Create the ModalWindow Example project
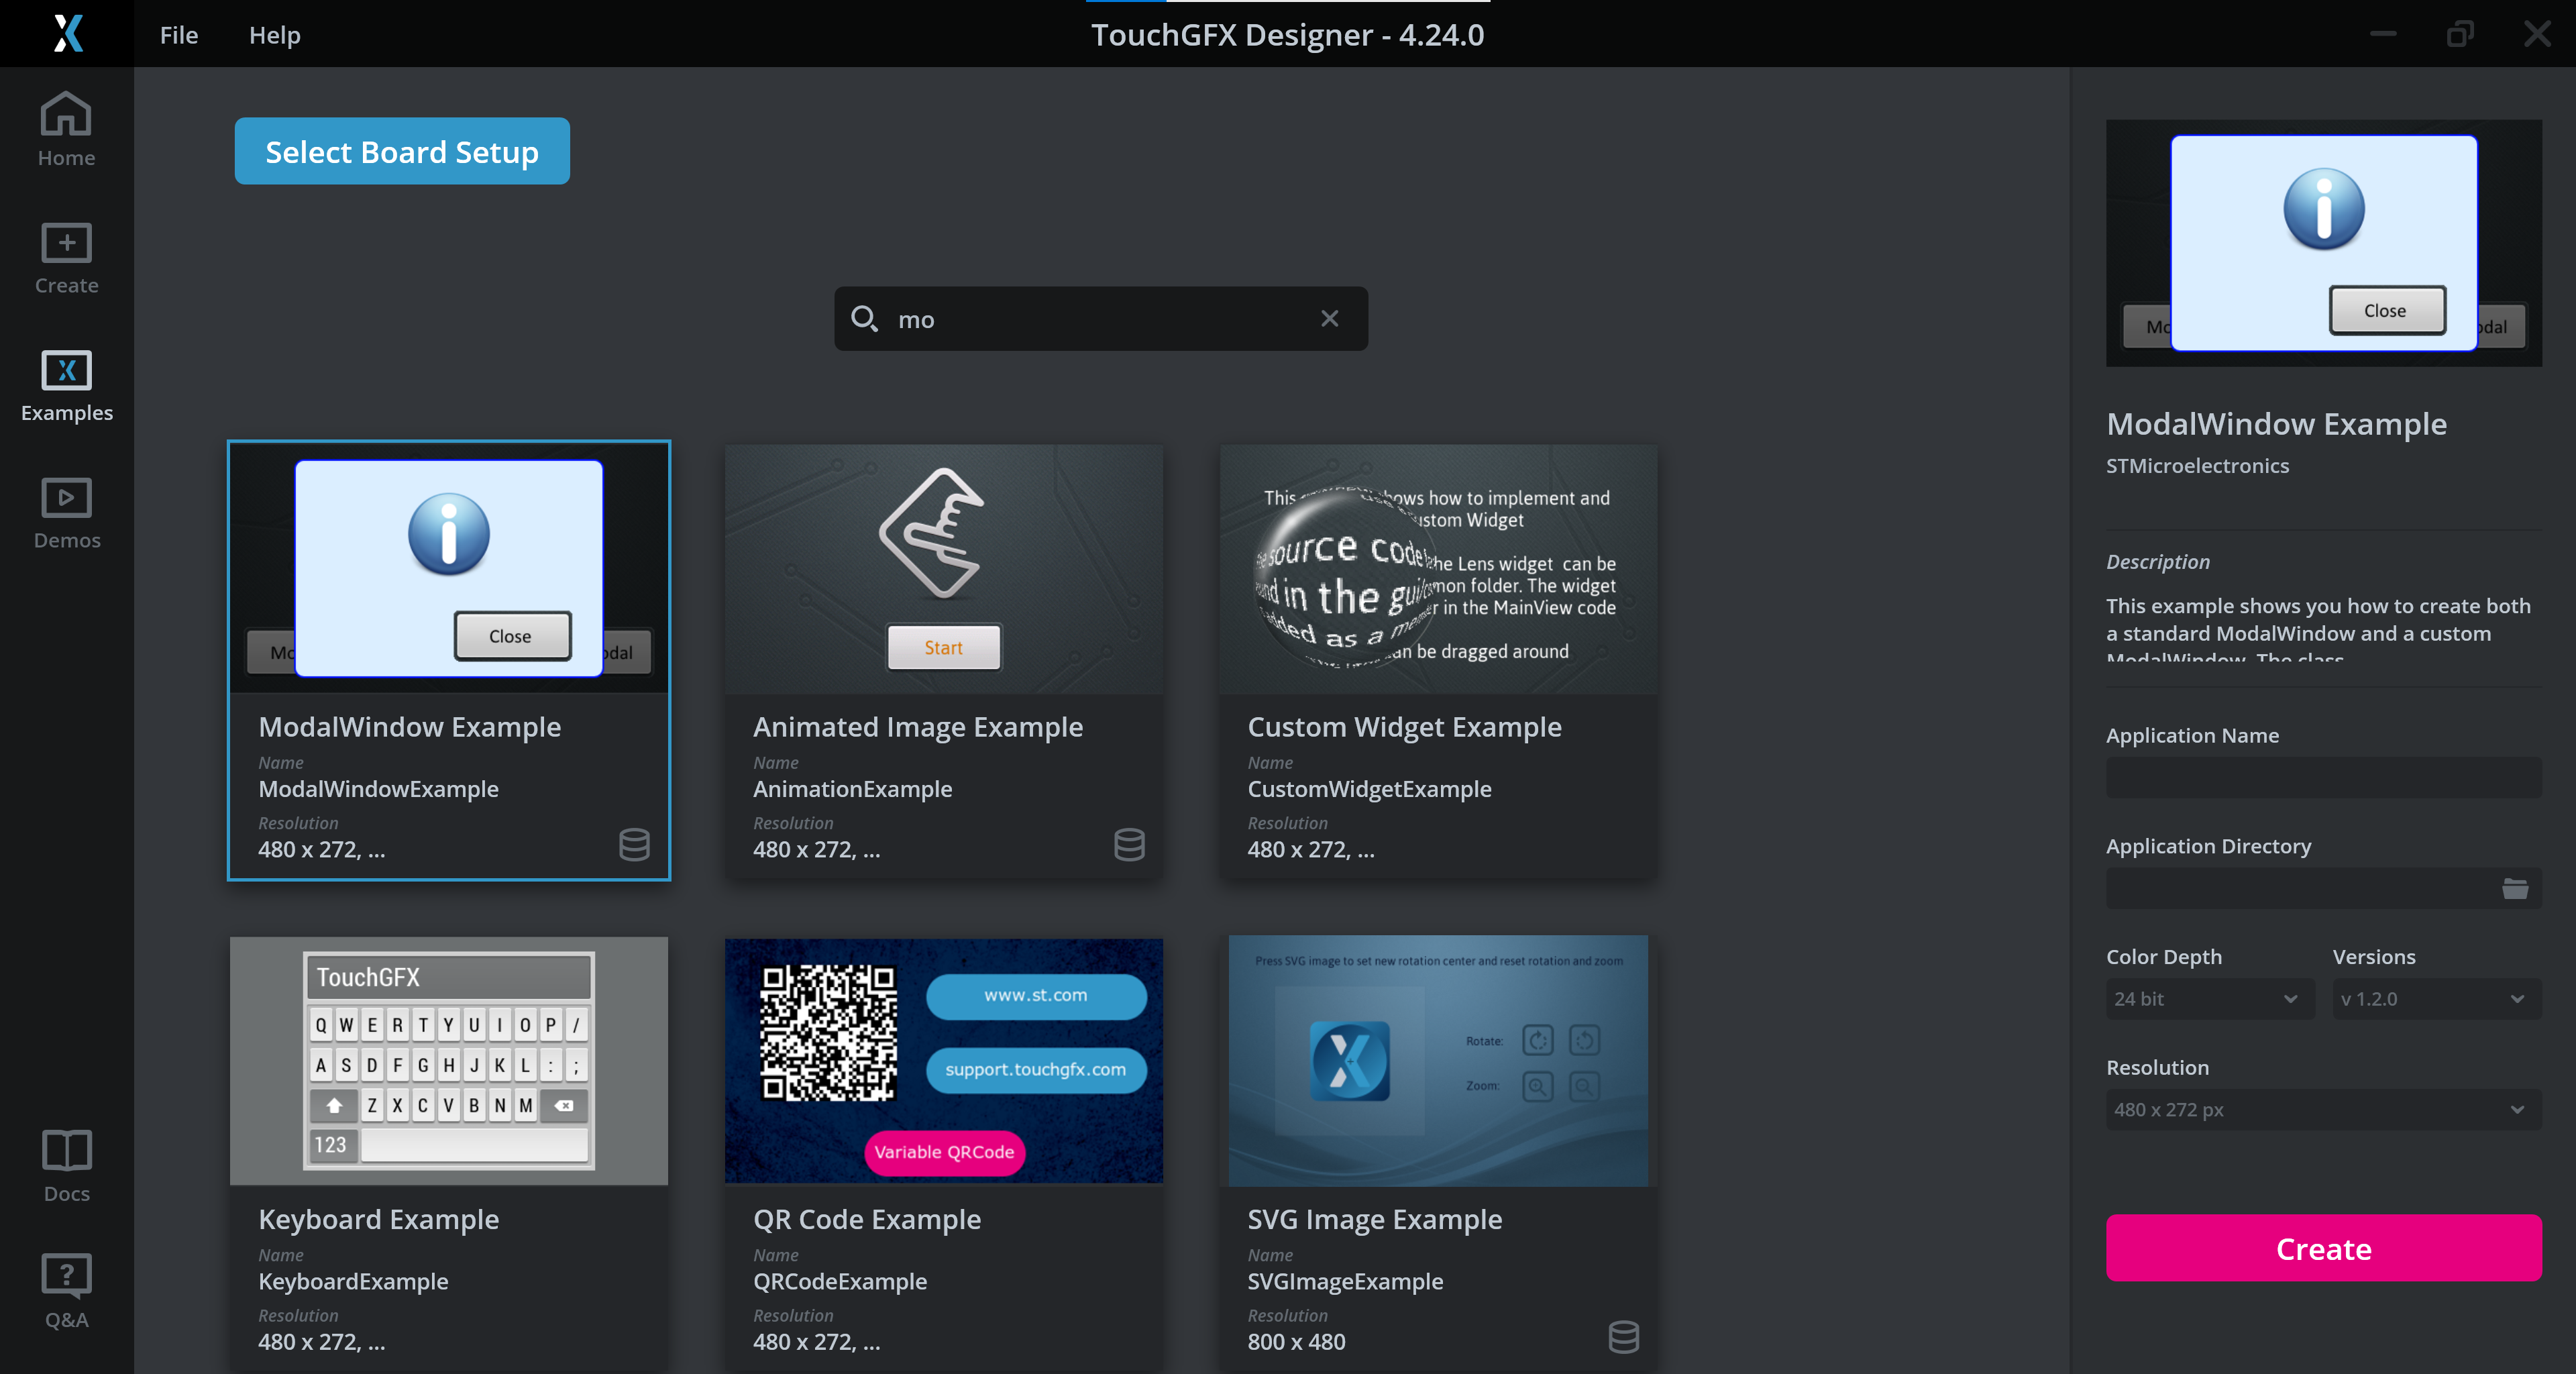2576x1374 pixels. coord(2322,1248)
